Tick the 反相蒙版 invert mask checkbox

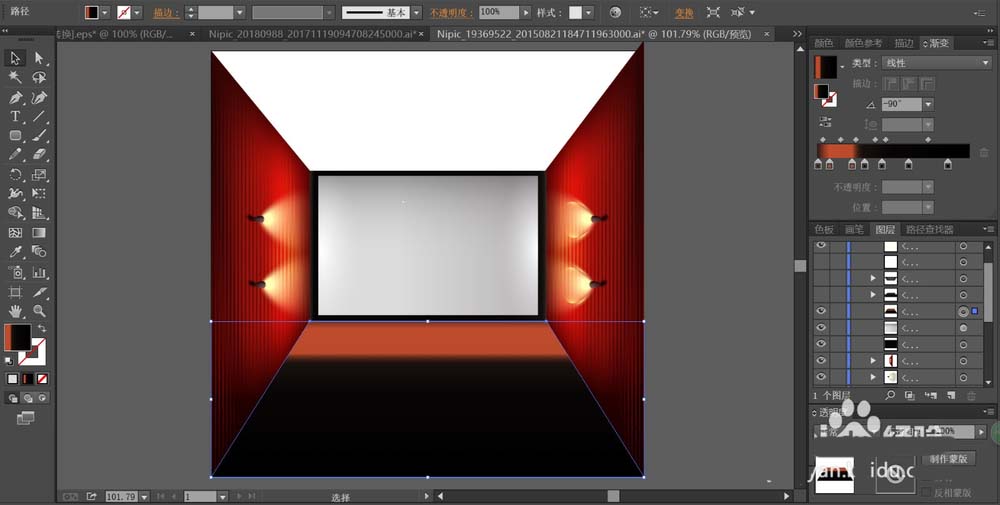click(x=926, y=492)
